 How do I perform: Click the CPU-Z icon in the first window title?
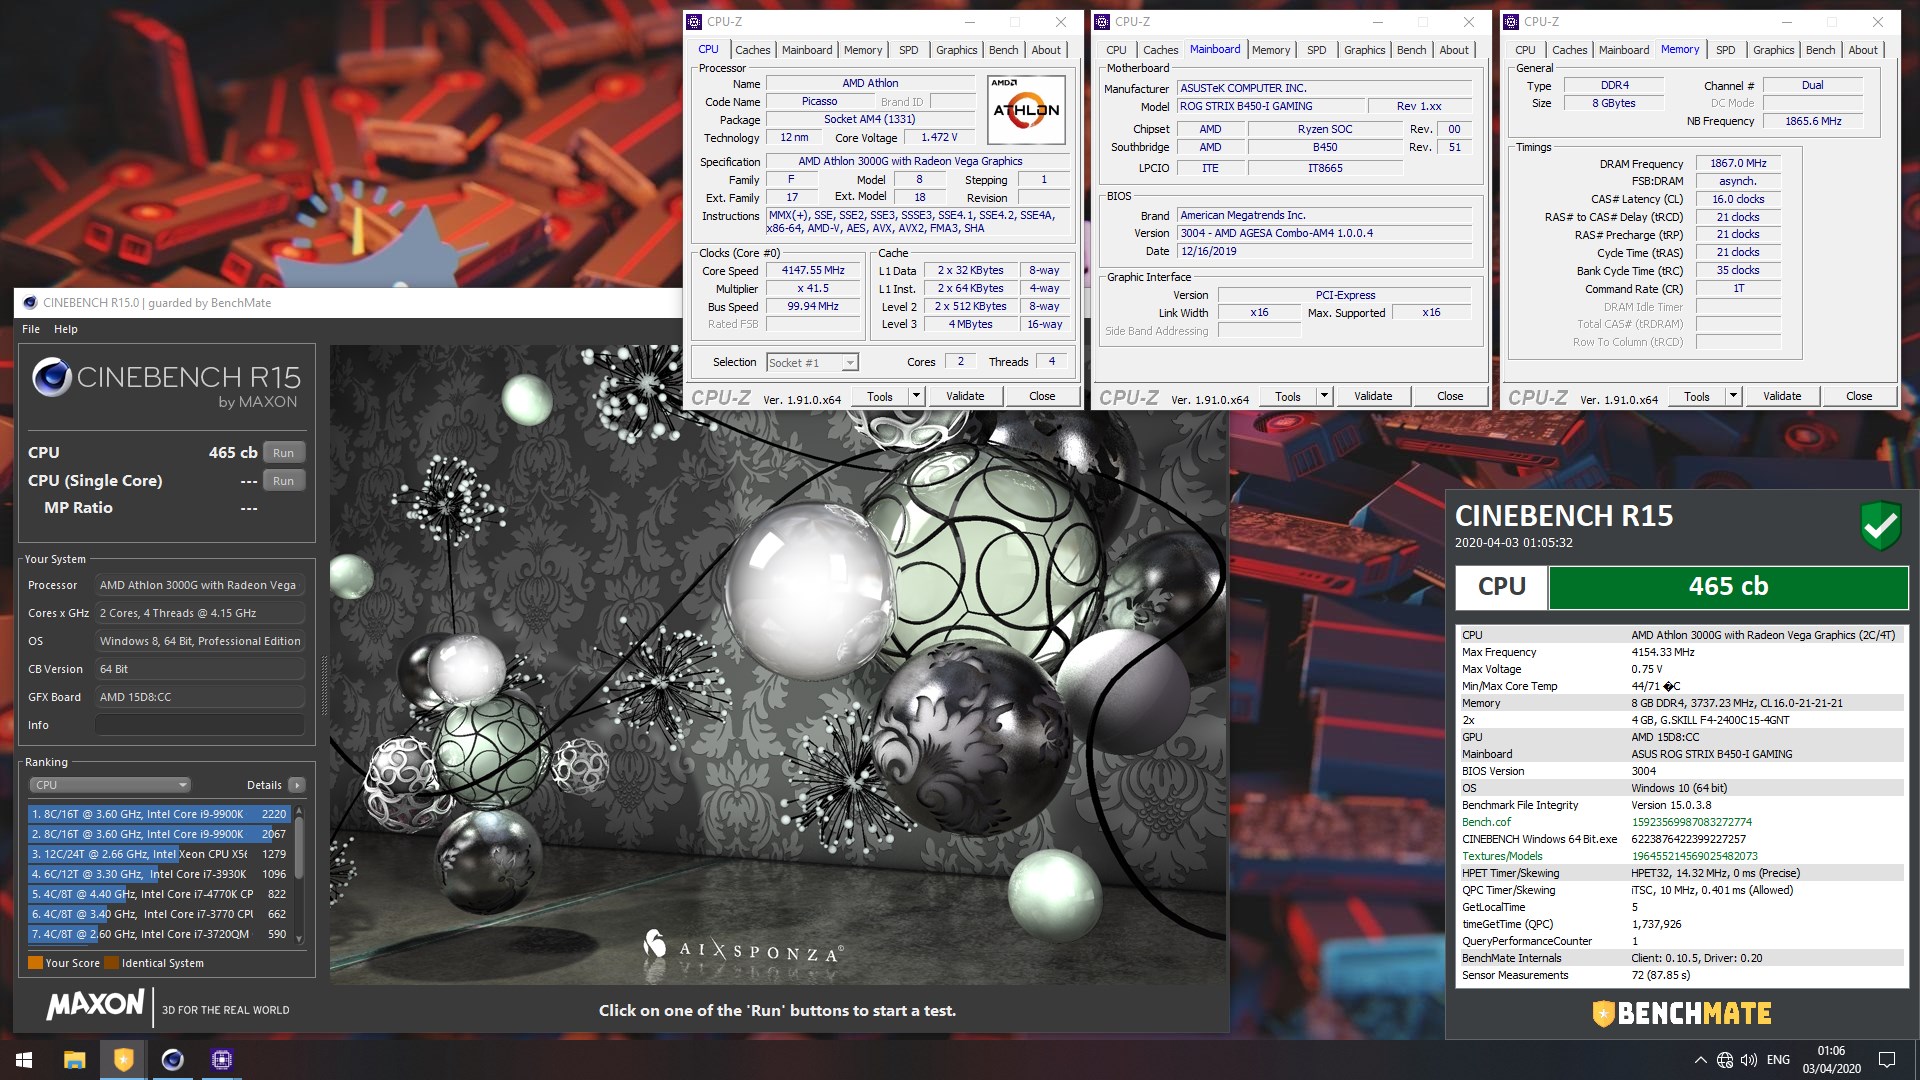[695, 21]
